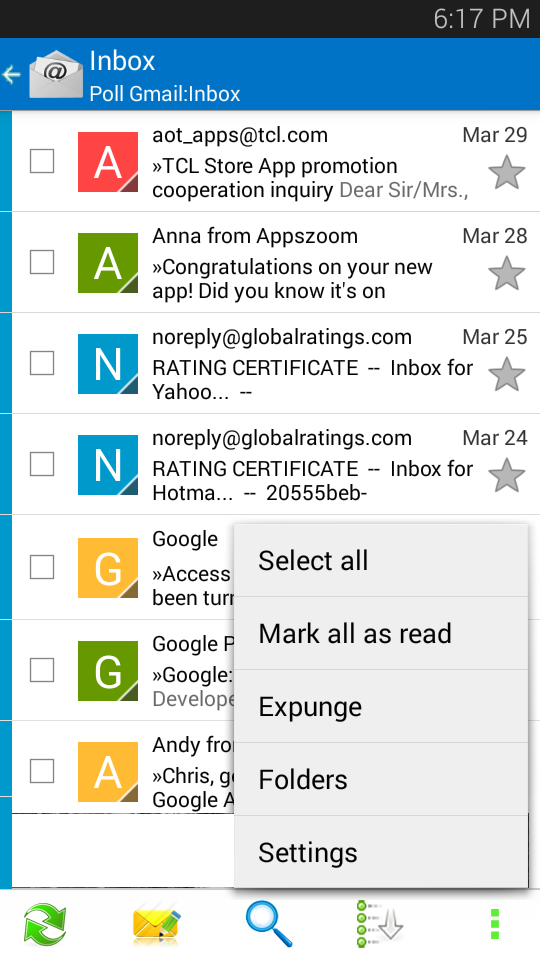
Task: Tap yellow A avatar for Andy email
Action: coord(108,771)
